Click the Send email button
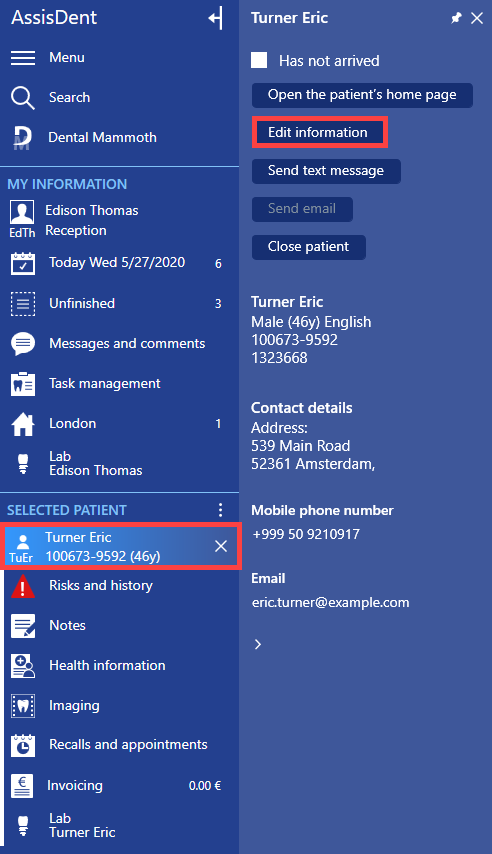This screenshot has height=854, width=492. (302, 209)
